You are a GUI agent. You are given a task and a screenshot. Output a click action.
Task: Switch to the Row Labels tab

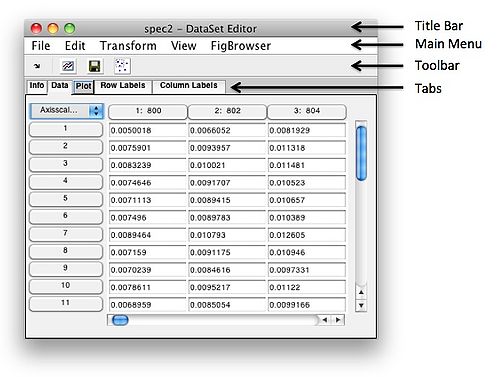click(123, 86)
